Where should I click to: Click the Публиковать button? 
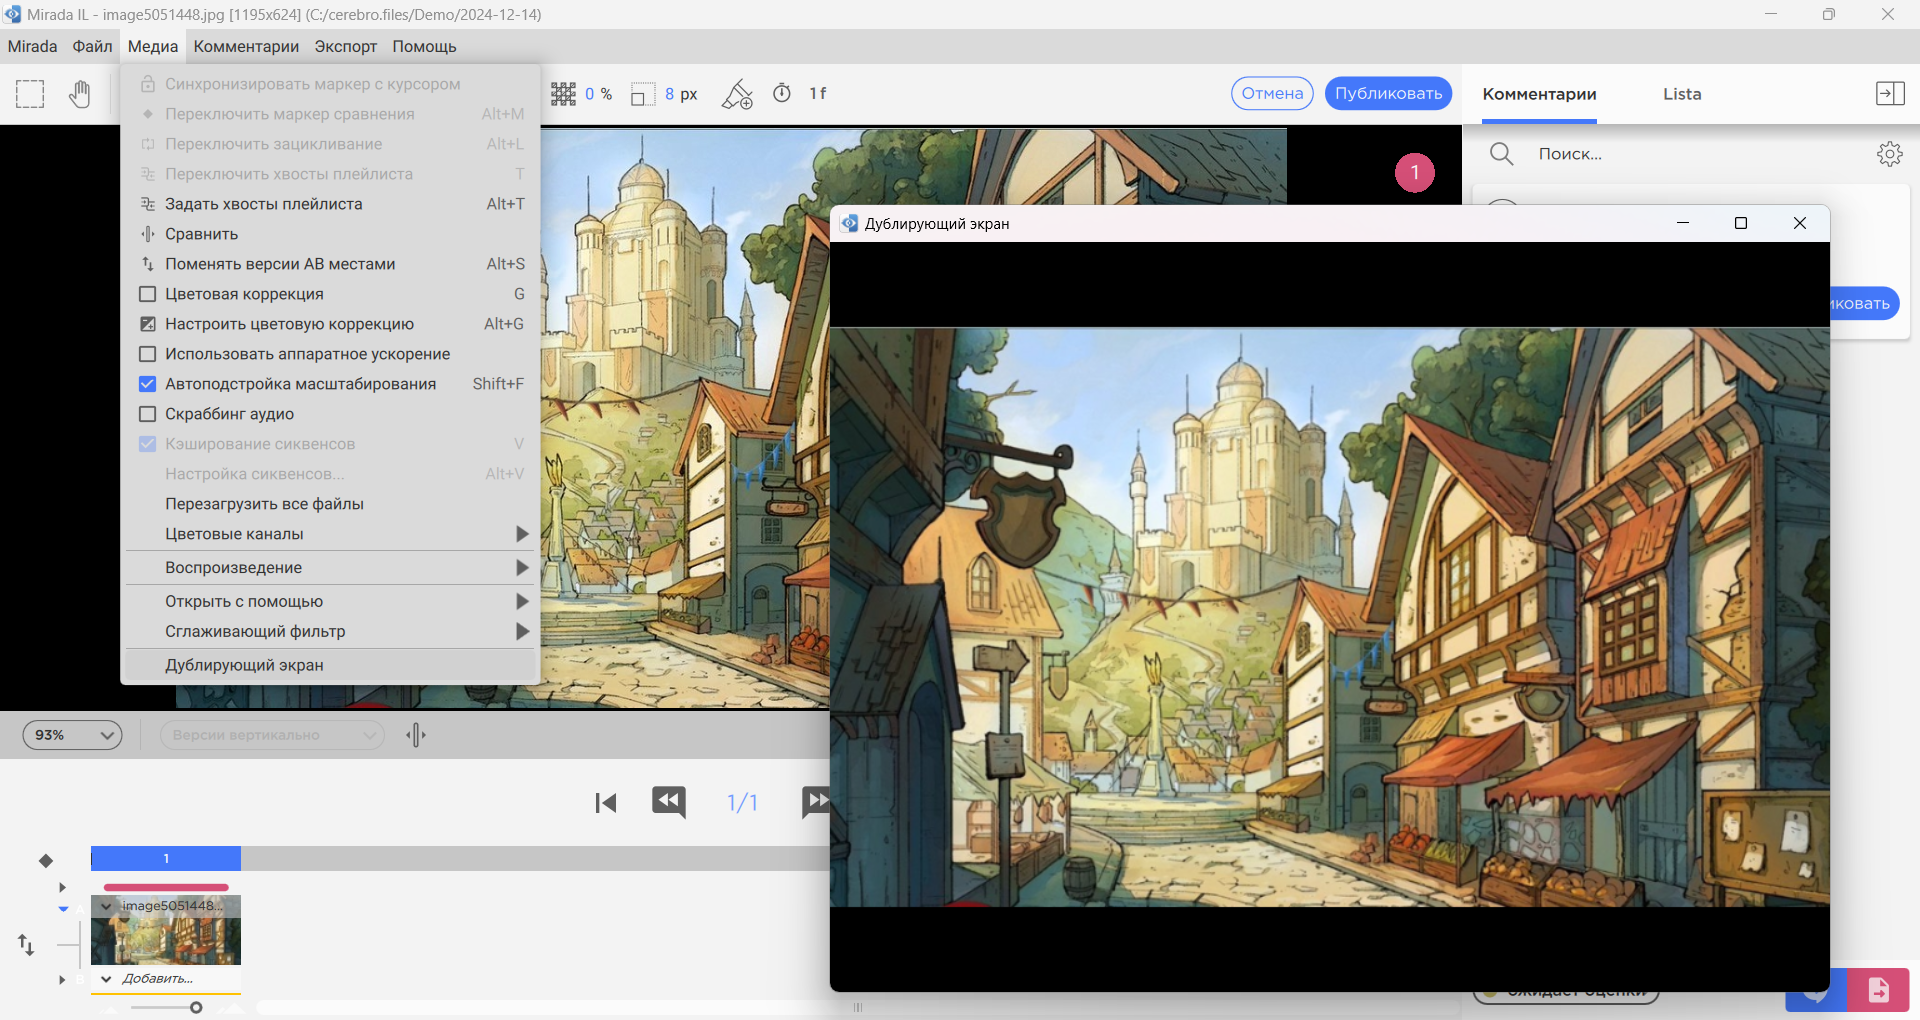(x=1388, y=93)
